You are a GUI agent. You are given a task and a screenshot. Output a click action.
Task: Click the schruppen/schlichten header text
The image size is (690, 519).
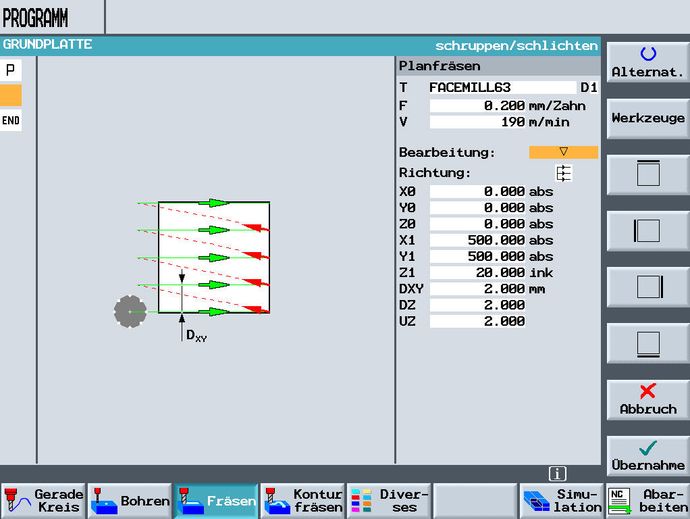point(516,46)
